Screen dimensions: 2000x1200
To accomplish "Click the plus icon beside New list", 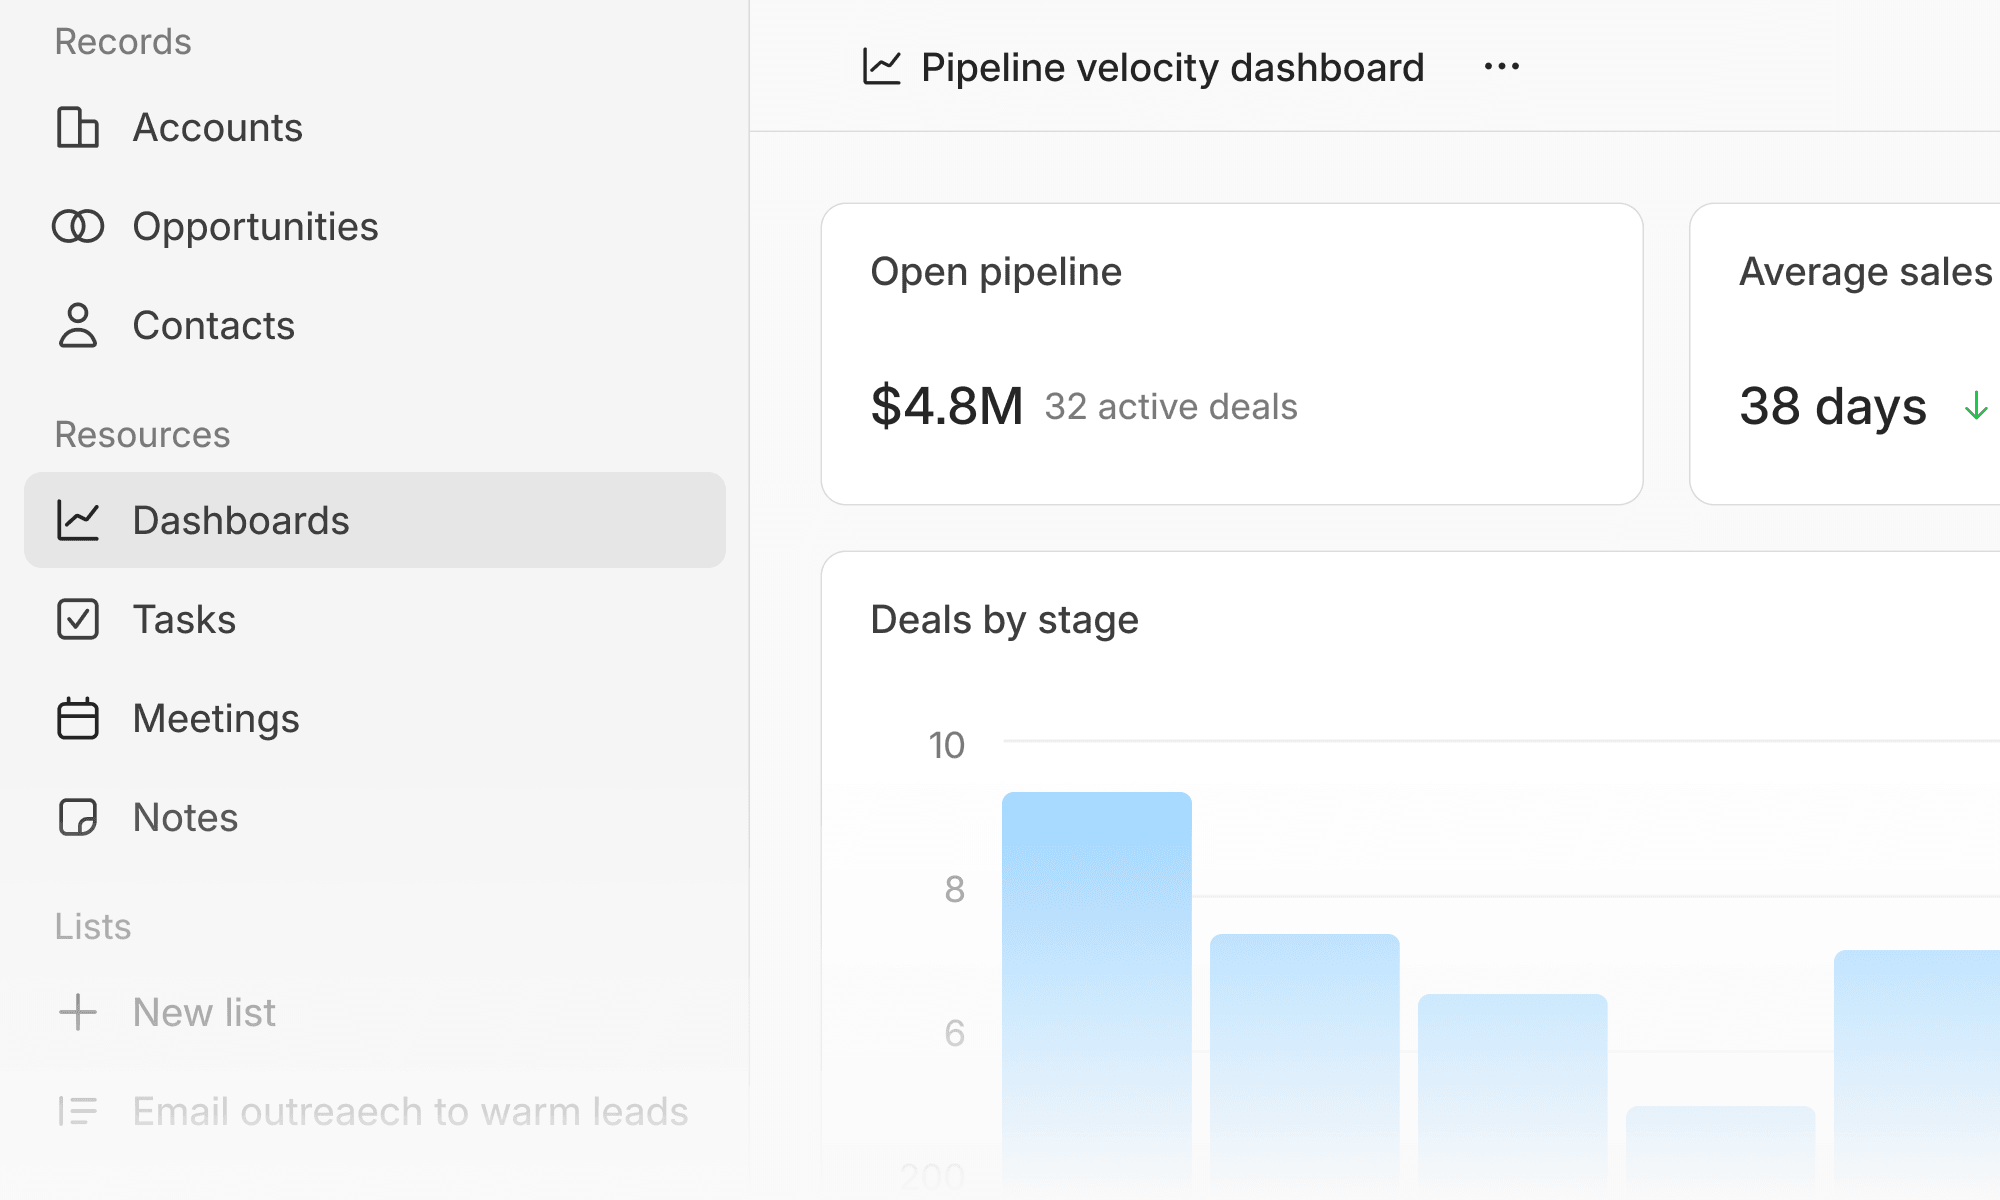I will (x=78, y=1012).
